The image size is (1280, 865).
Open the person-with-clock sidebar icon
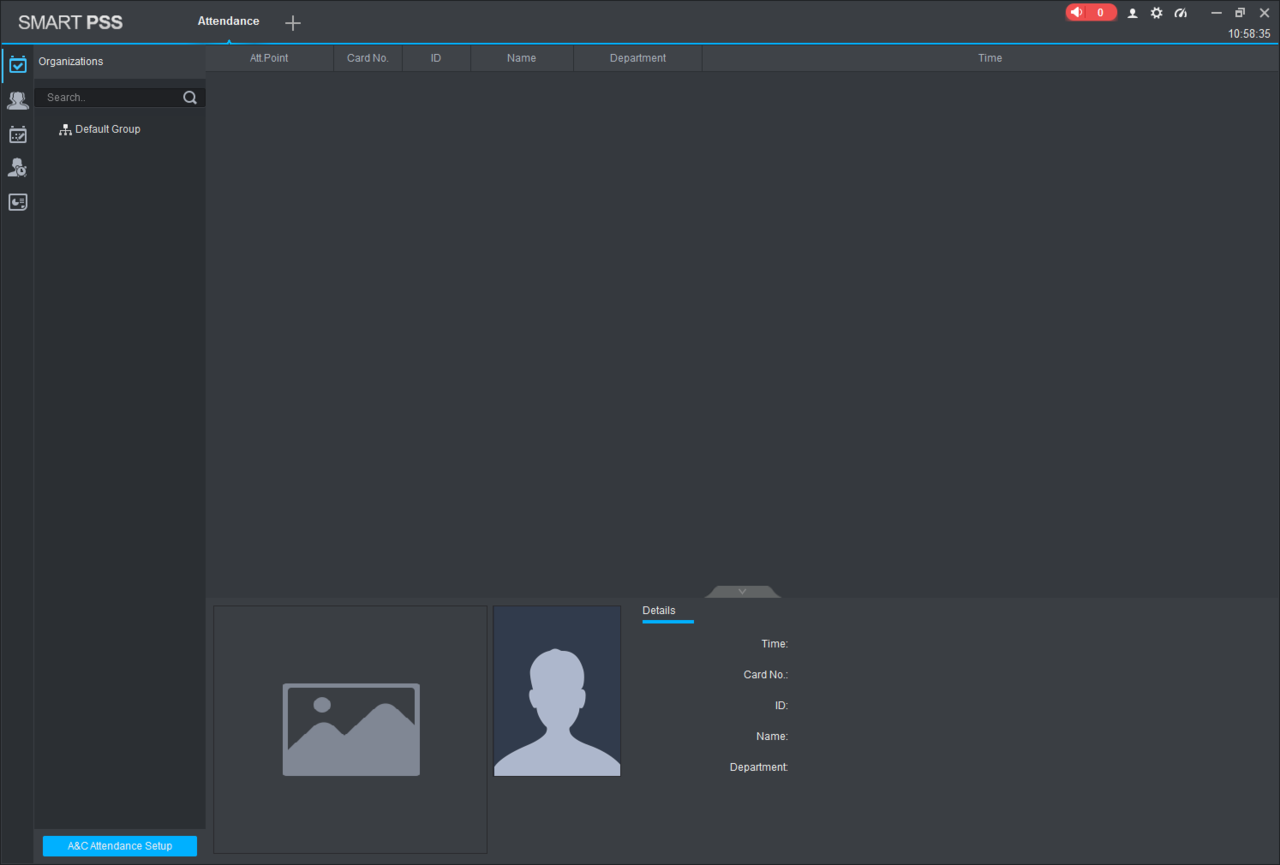point(17,168)
